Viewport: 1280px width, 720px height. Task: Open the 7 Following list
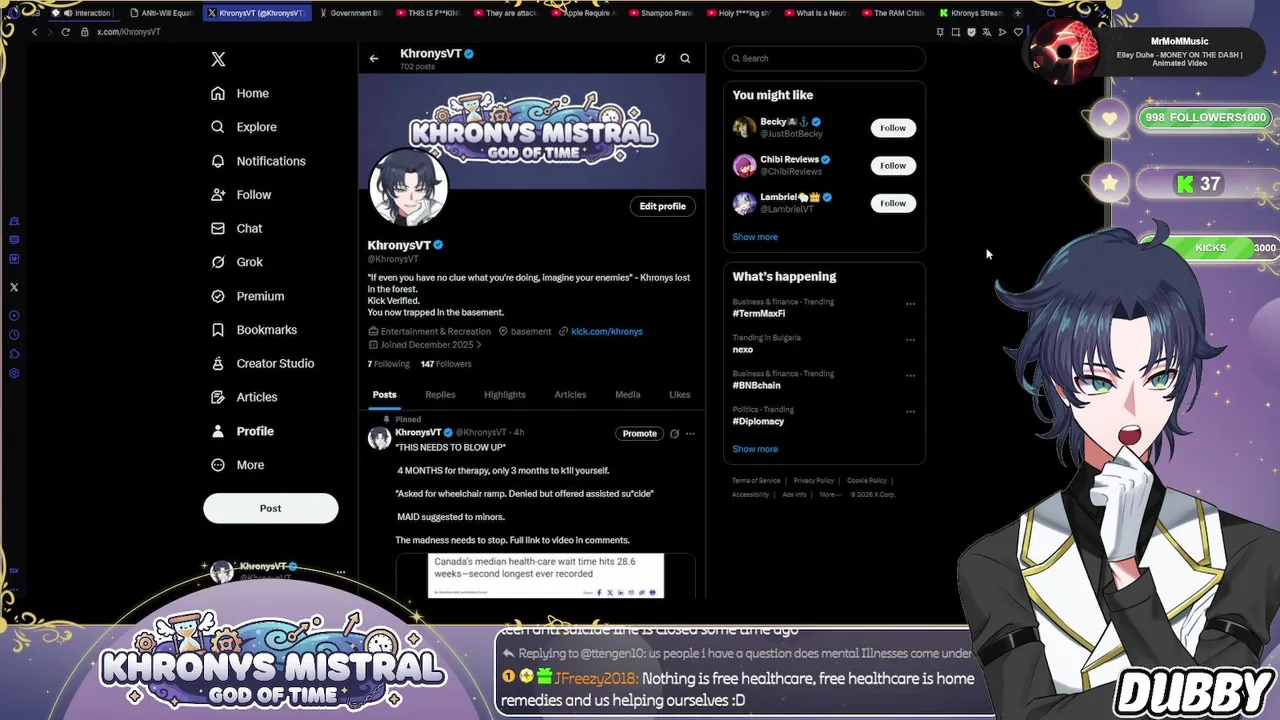[x=388, y=364]
